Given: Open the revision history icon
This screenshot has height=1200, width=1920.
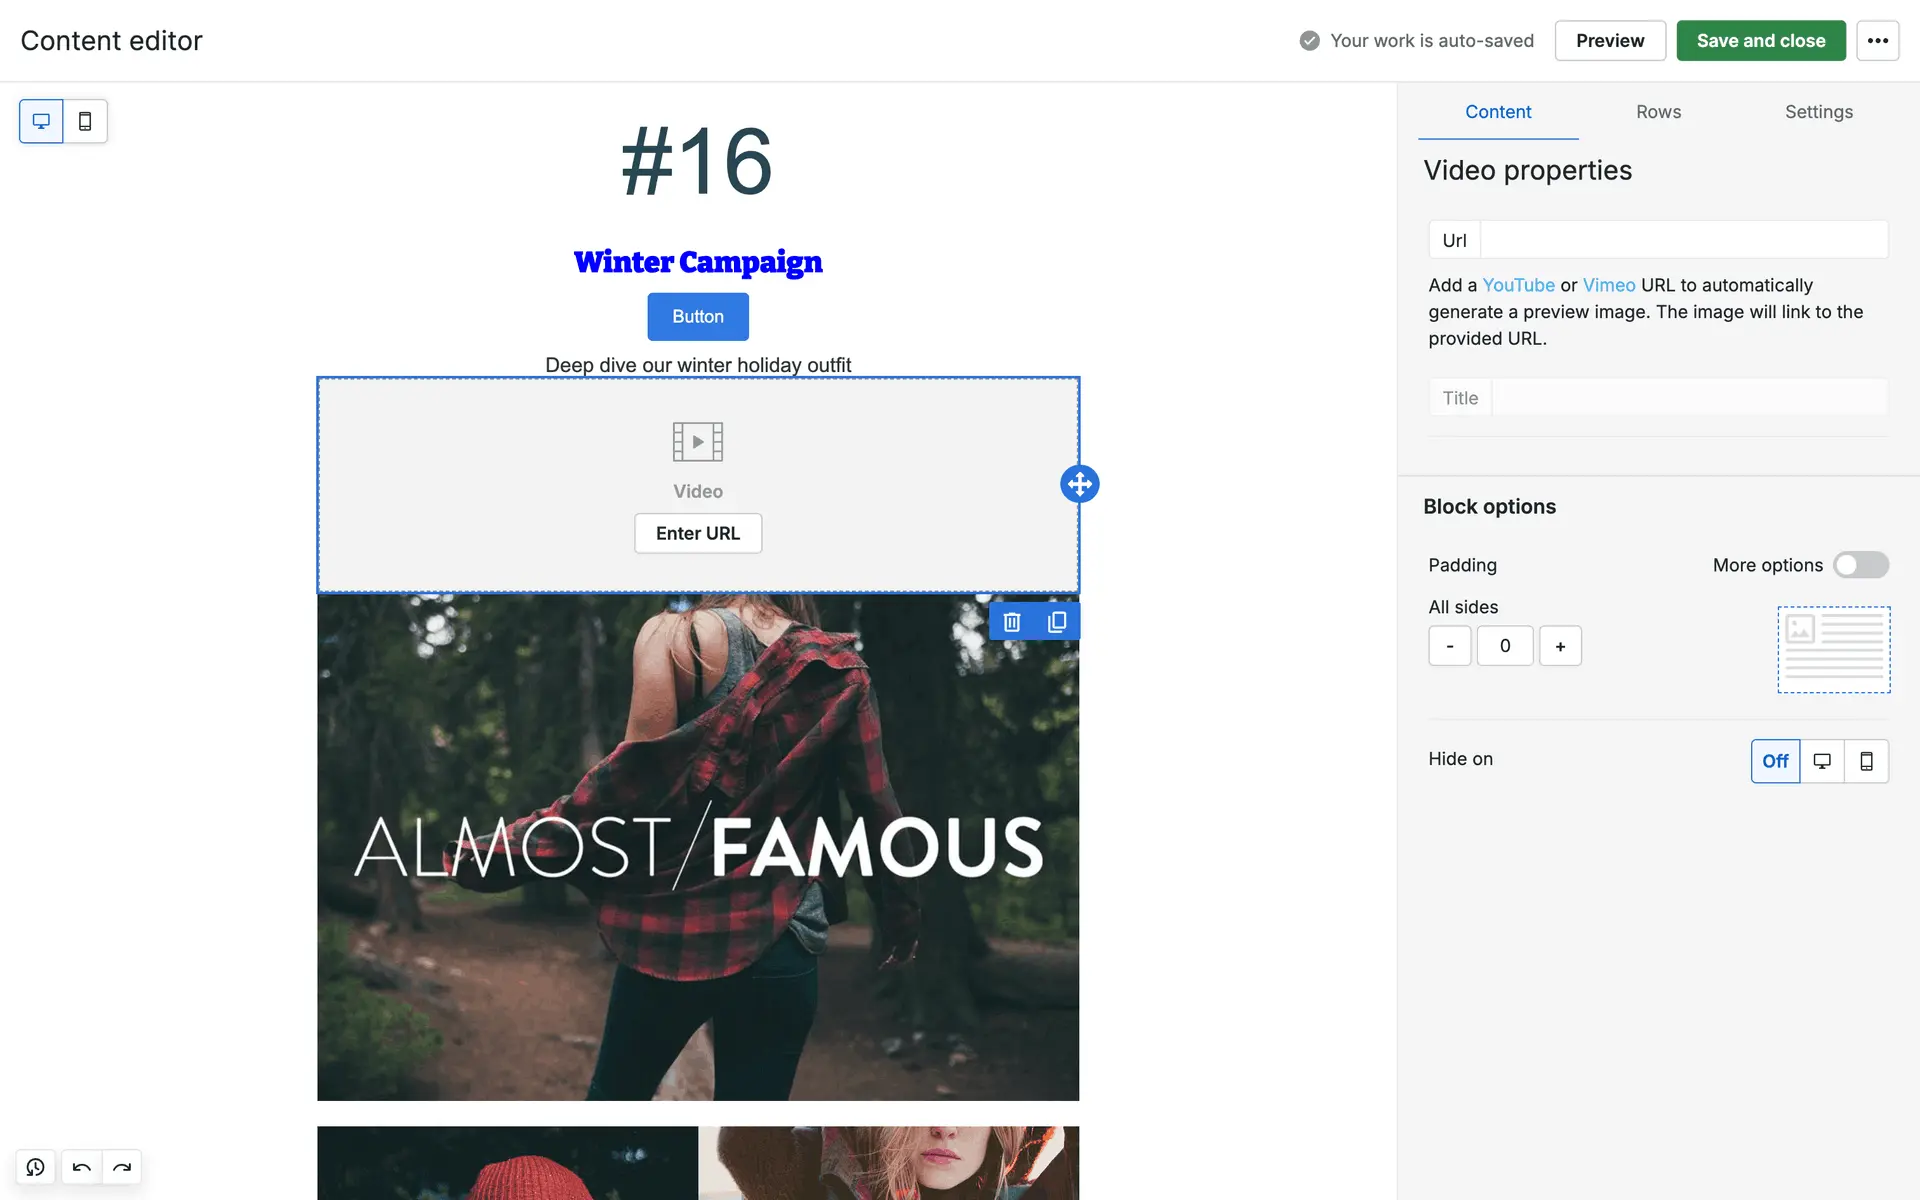Looking at the screenshot, I should [x=36, y=1167].
